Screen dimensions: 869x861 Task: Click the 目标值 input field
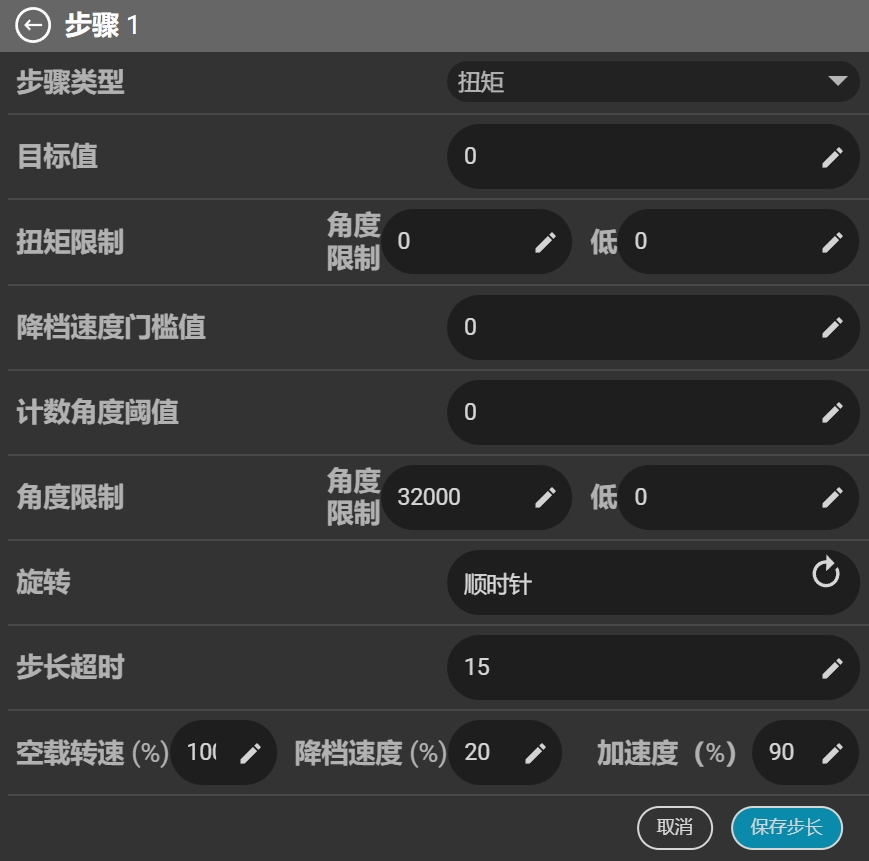653,156
